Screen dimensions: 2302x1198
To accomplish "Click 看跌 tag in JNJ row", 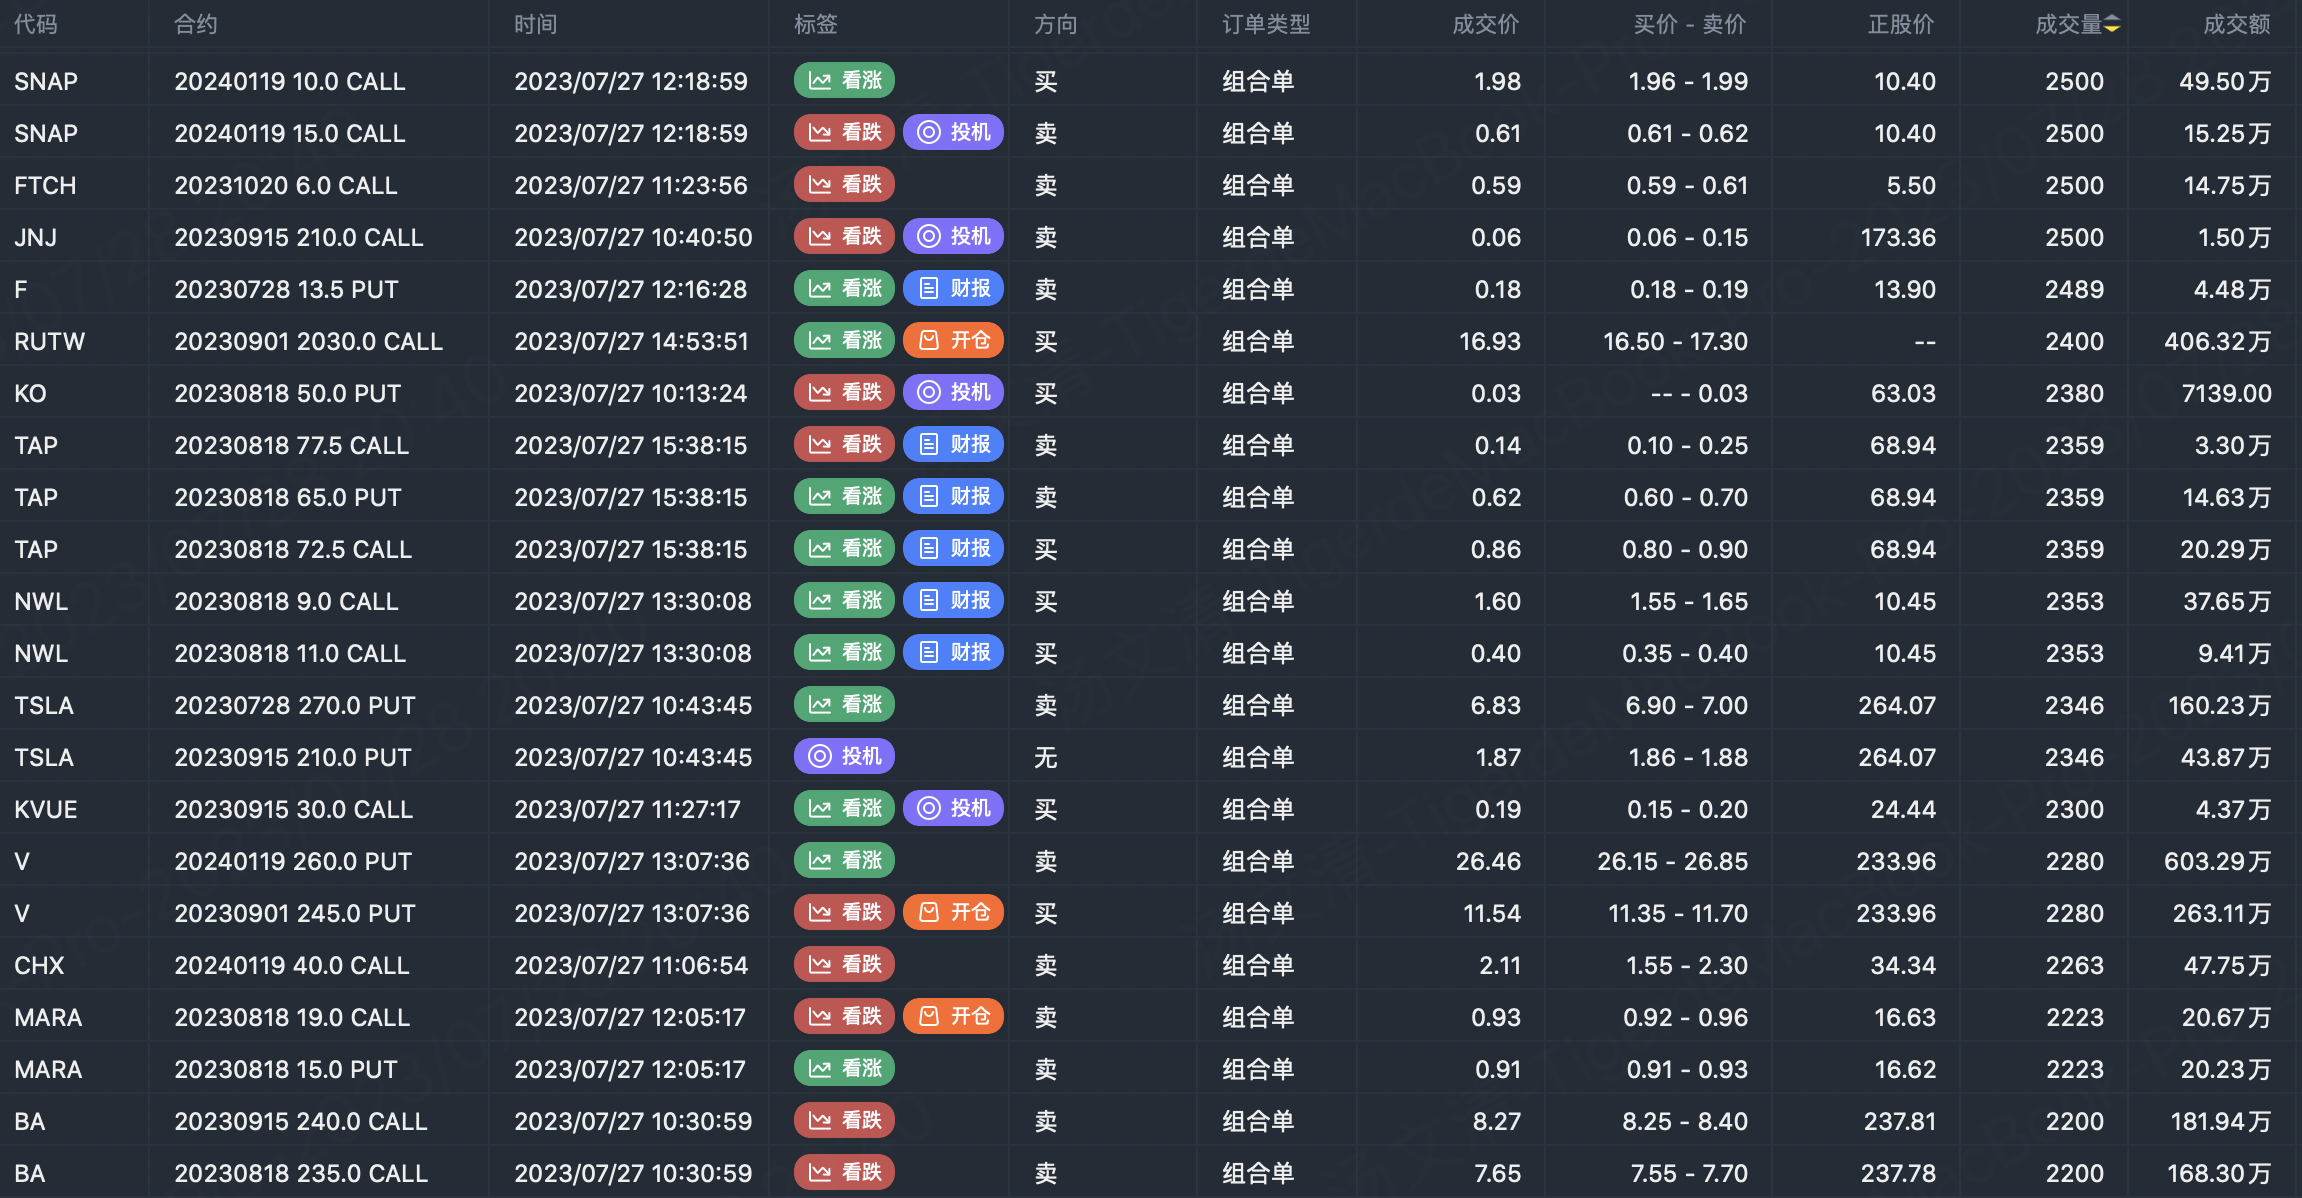I will 844,237.
